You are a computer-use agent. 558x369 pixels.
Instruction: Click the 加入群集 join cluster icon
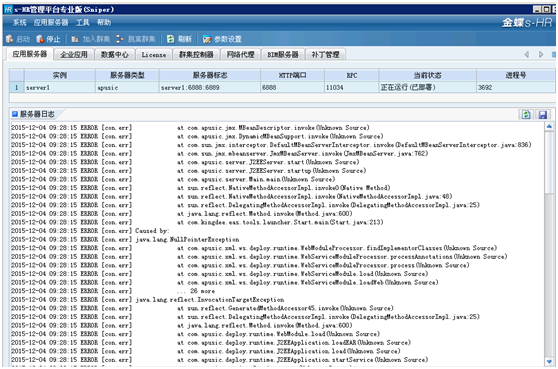[x=75, y=39]
